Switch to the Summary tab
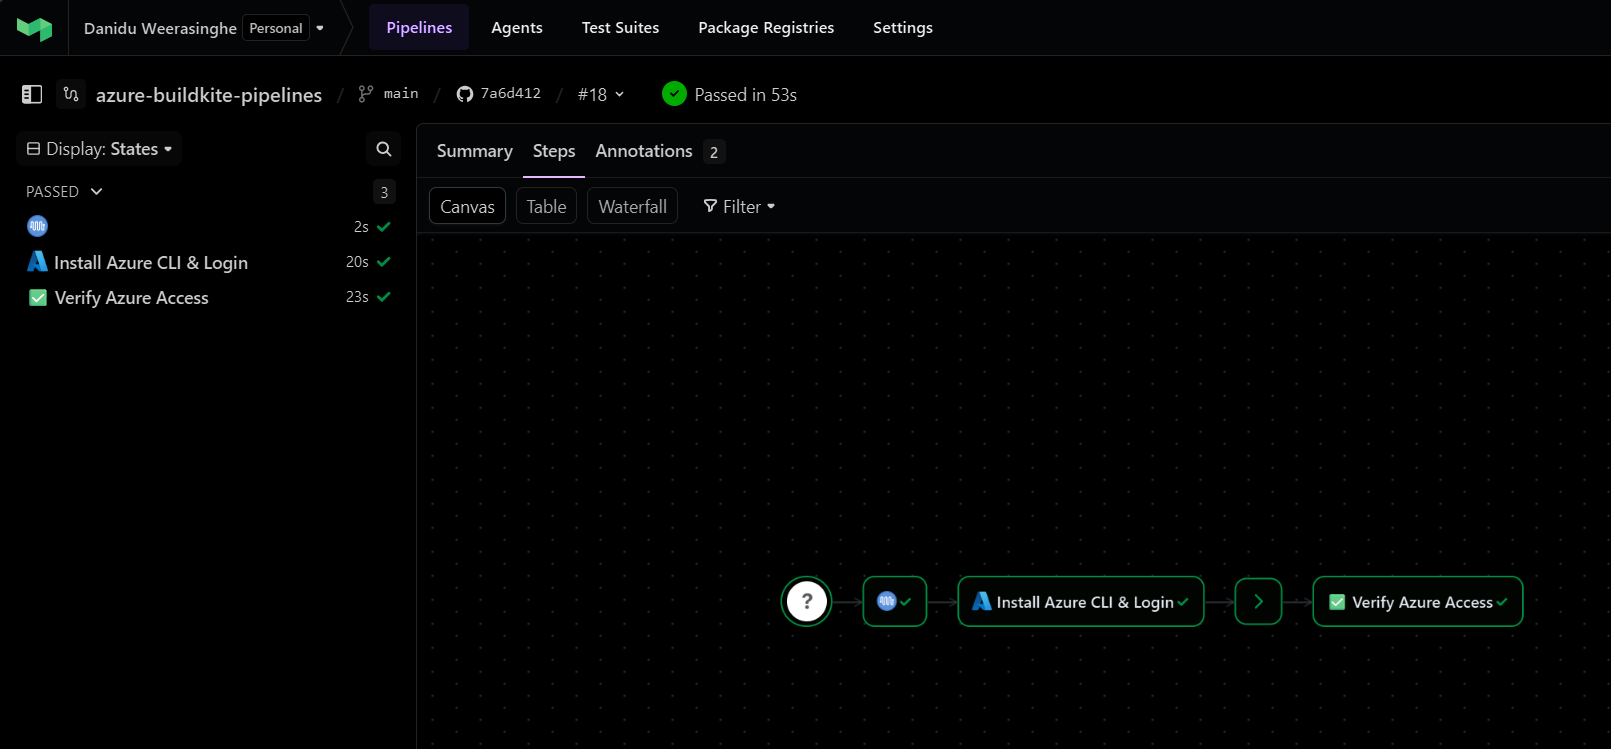This screenshot has height=749, width=1611. (475, 151)
